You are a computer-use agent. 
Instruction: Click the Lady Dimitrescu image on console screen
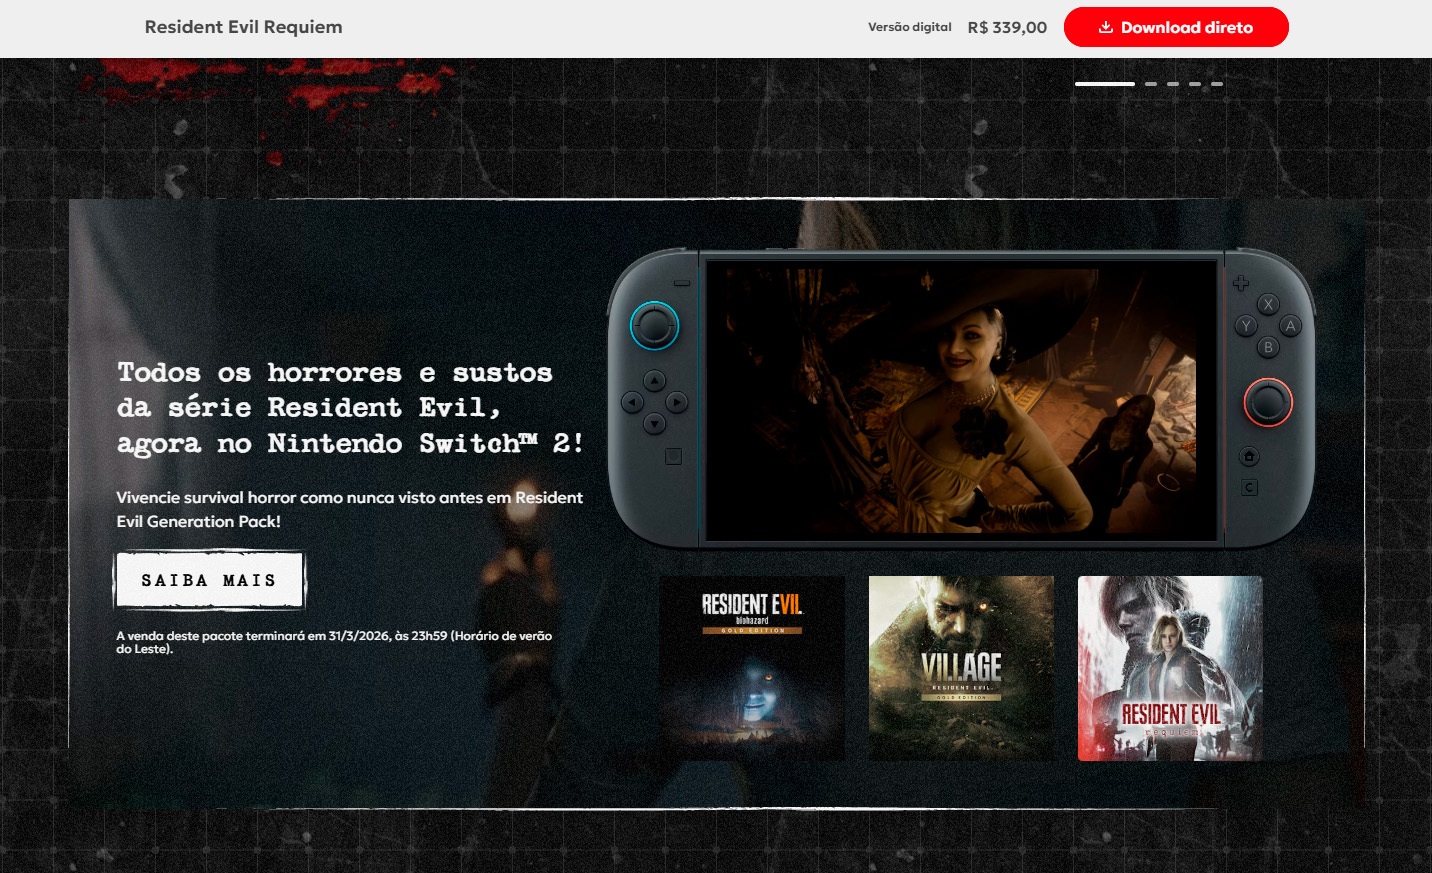pos(961,400)
